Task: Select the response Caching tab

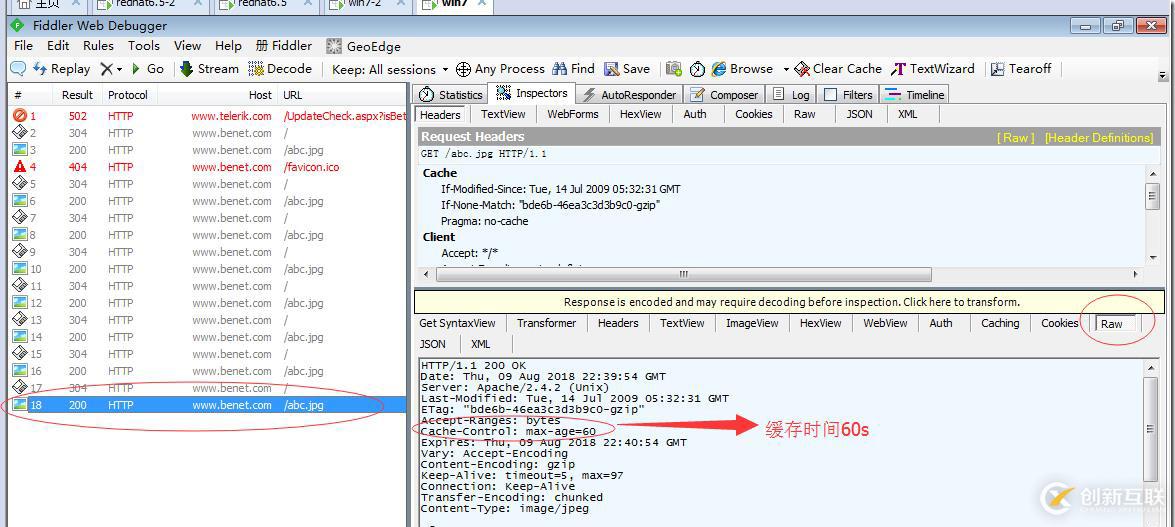Action: (x=1000, y=323)
